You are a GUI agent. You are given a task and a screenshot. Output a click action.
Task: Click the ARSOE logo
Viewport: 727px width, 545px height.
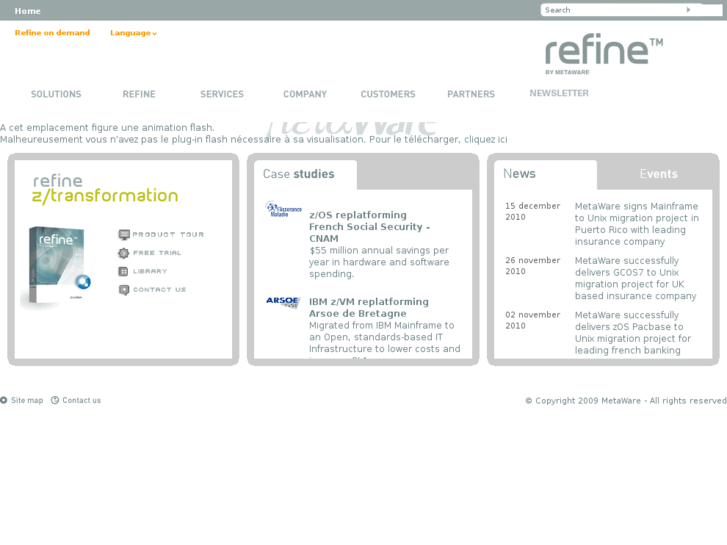tap(283, 302)
